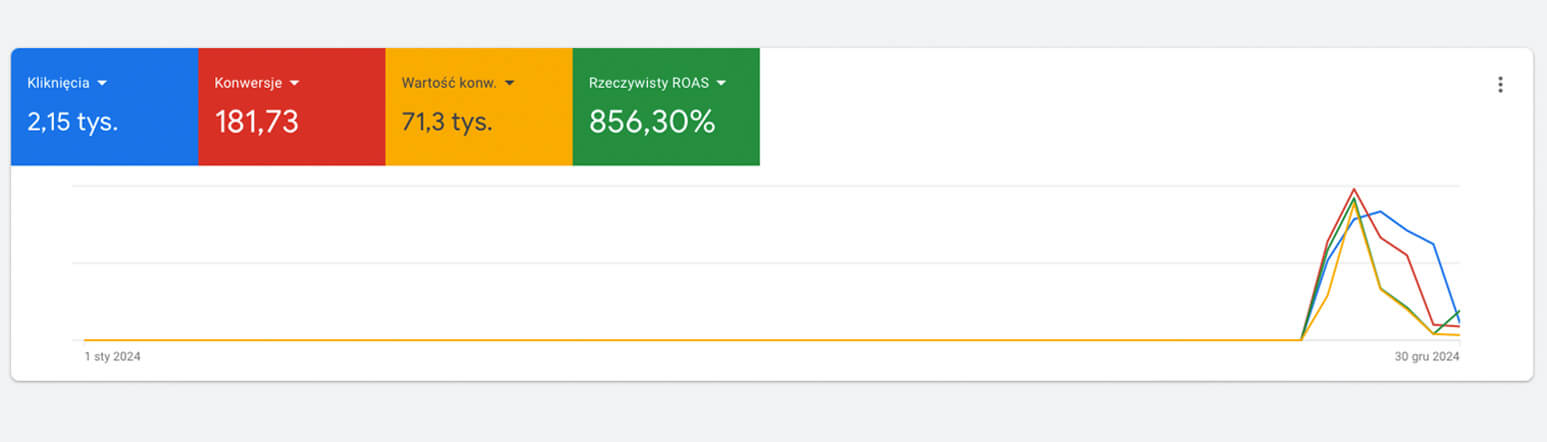Open the Wartość konw. dropdown arrow
The image size is (1547, 442).
[x=510, y=83]
